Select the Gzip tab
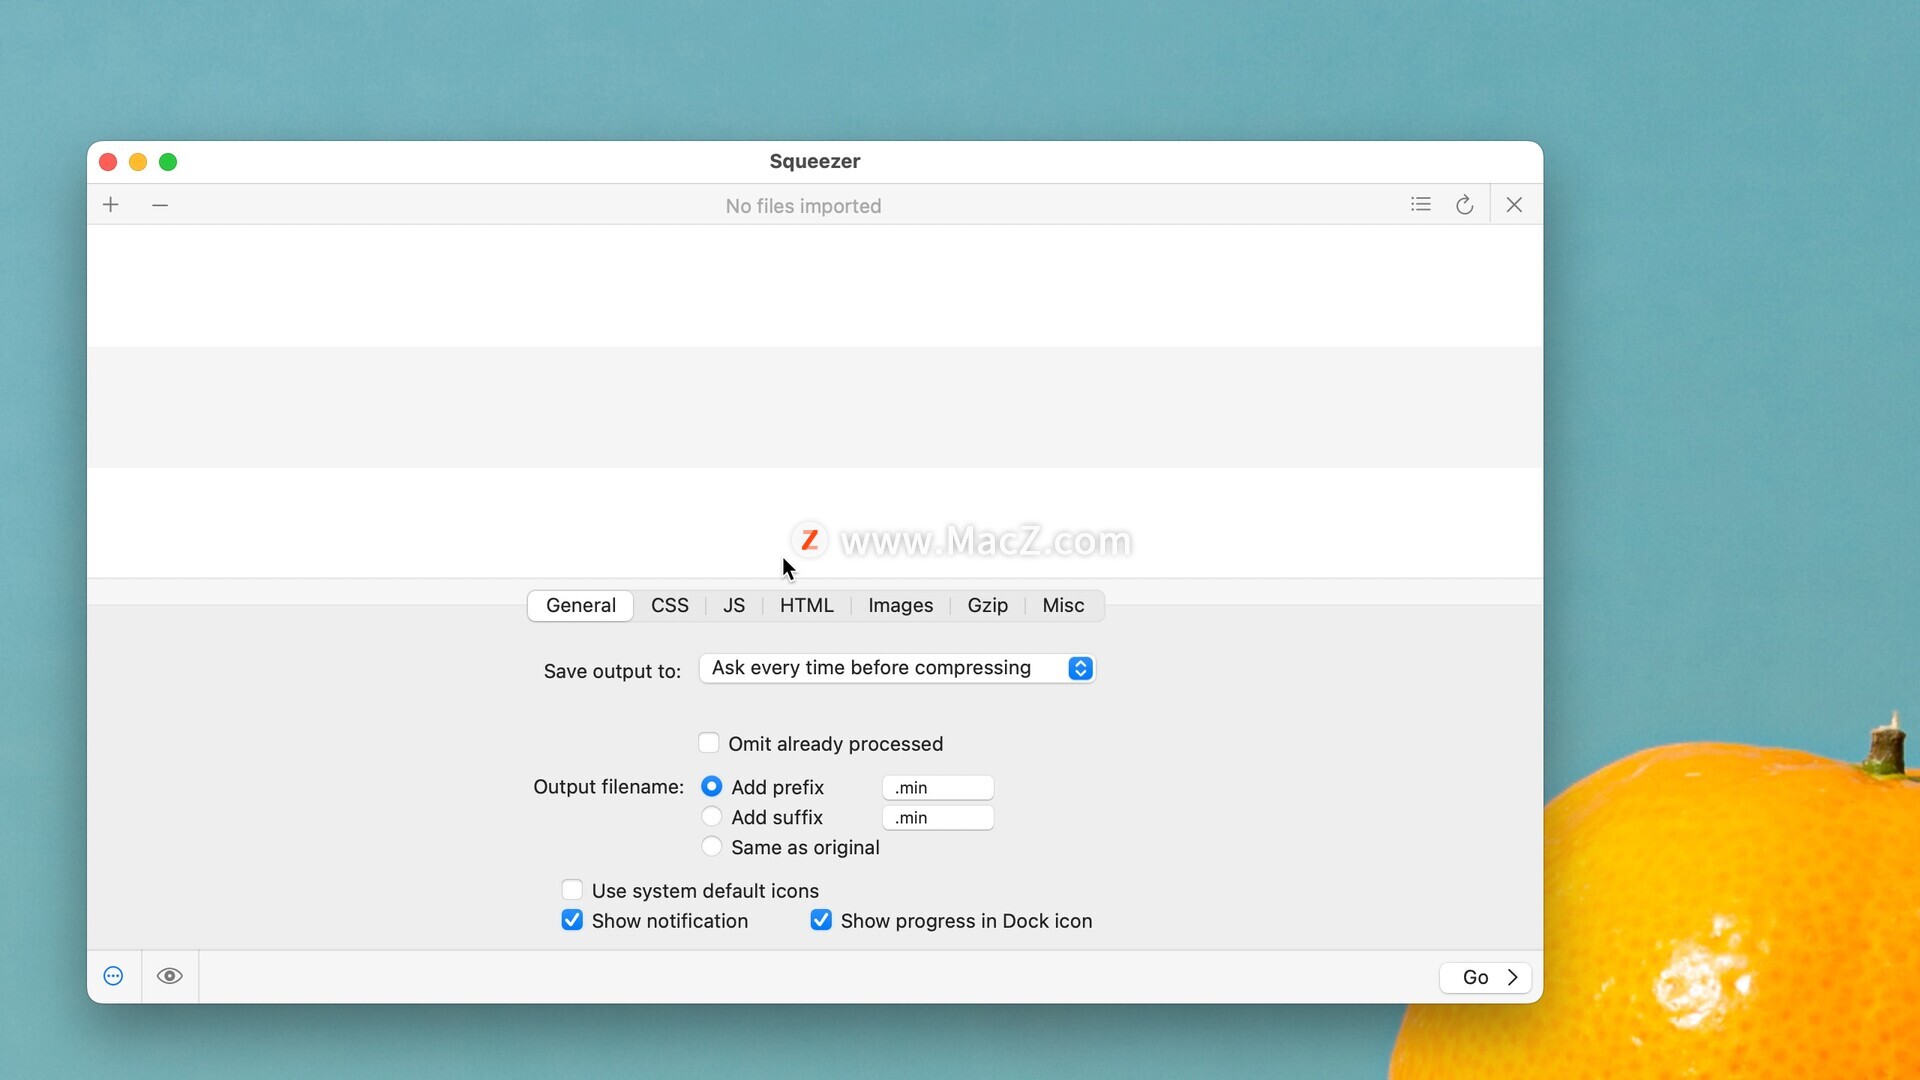Image resolution: width=1920 pixels, height=1080 pixels. pos(988,605)
